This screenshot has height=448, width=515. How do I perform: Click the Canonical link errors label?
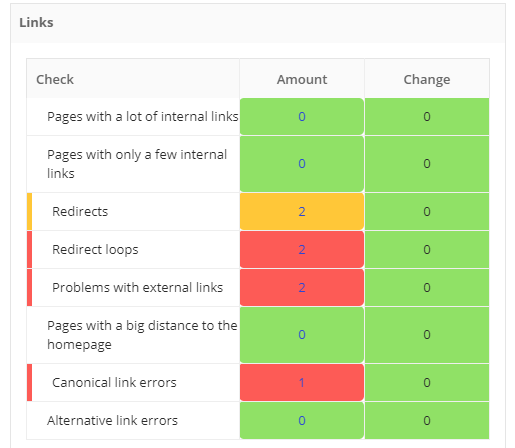114,383
